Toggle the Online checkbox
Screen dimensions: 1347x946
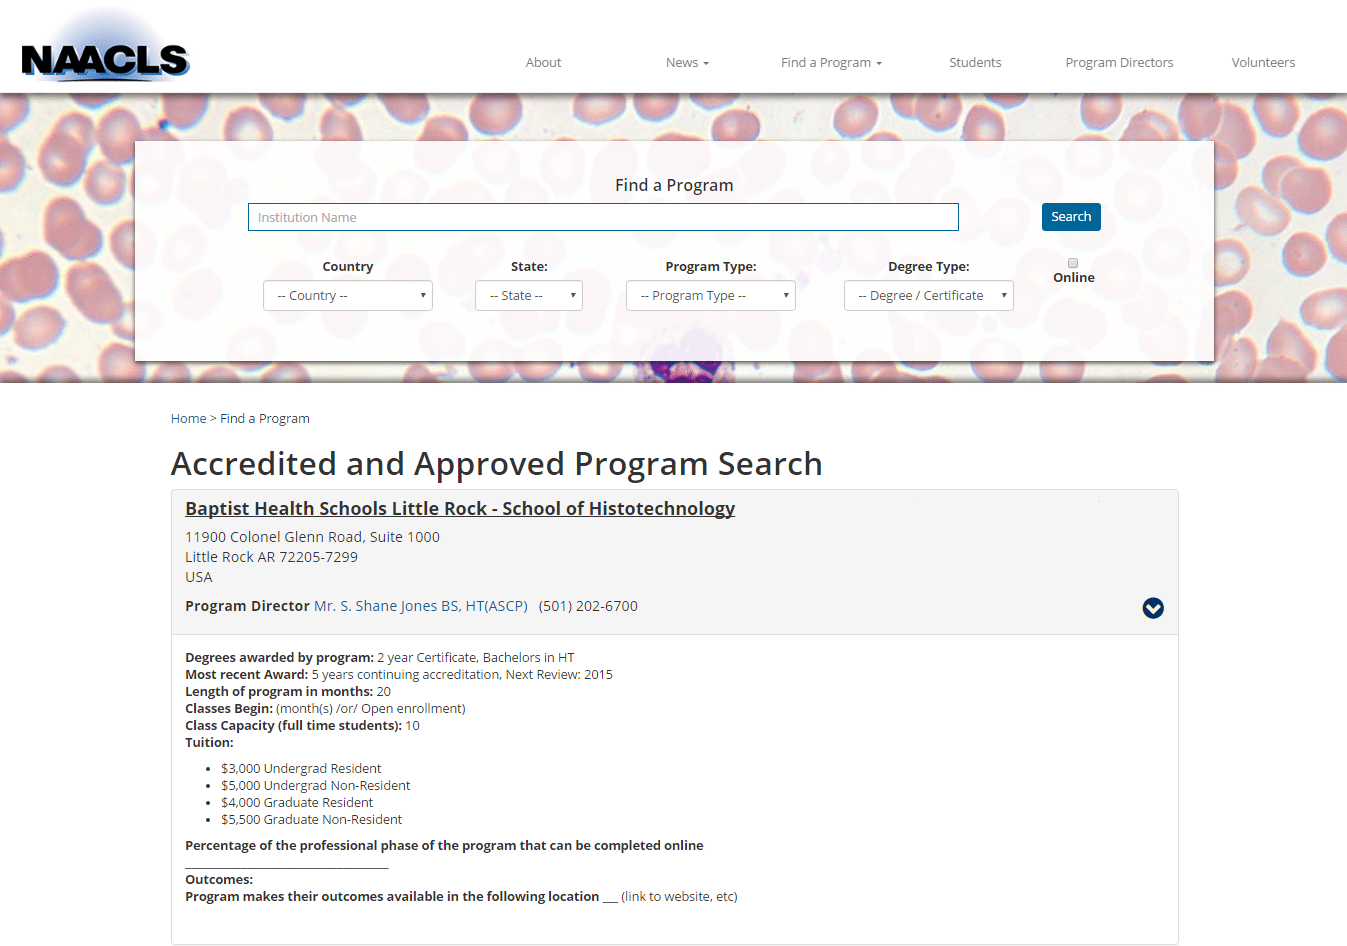click(x=1073, y=263)
